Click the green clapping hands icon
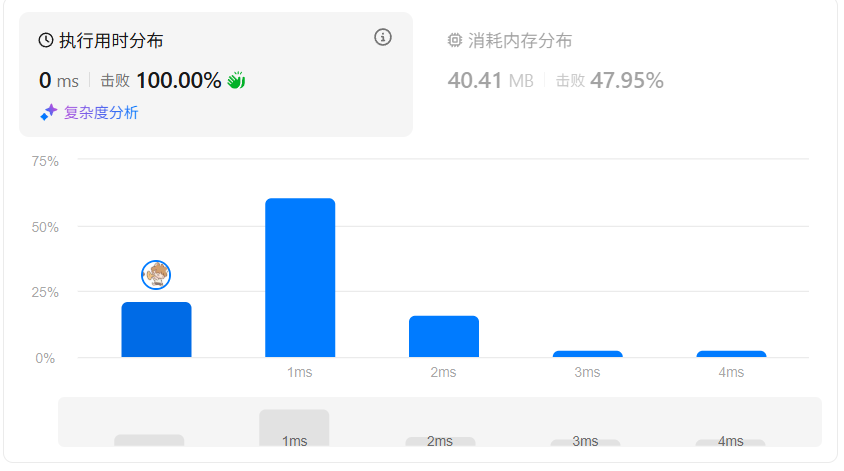844x471 pixels. [236, 80]
